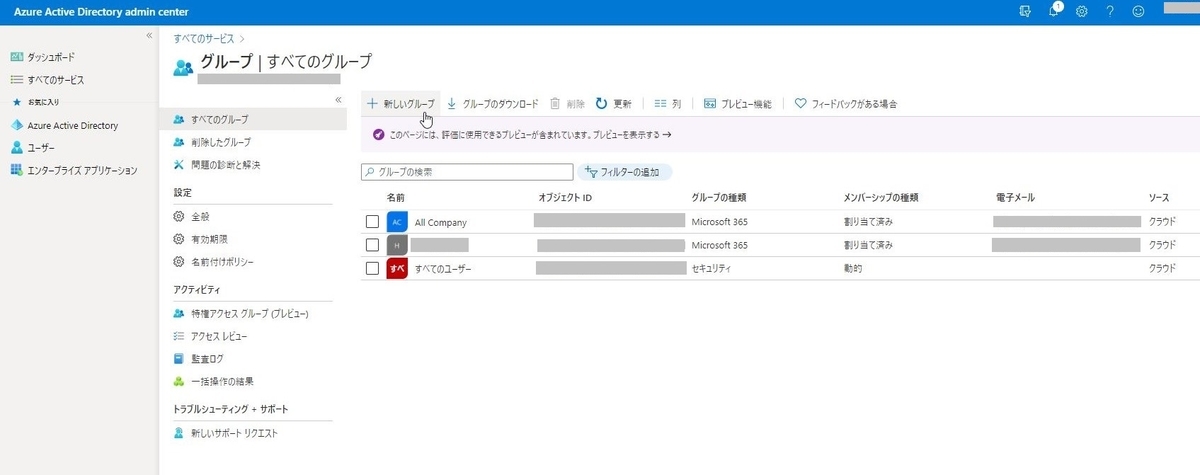Viewport: 1200px width, 475px height.
Task: Sort by the メンバーシップの種類 column header
Action: [x=881, y=197]
